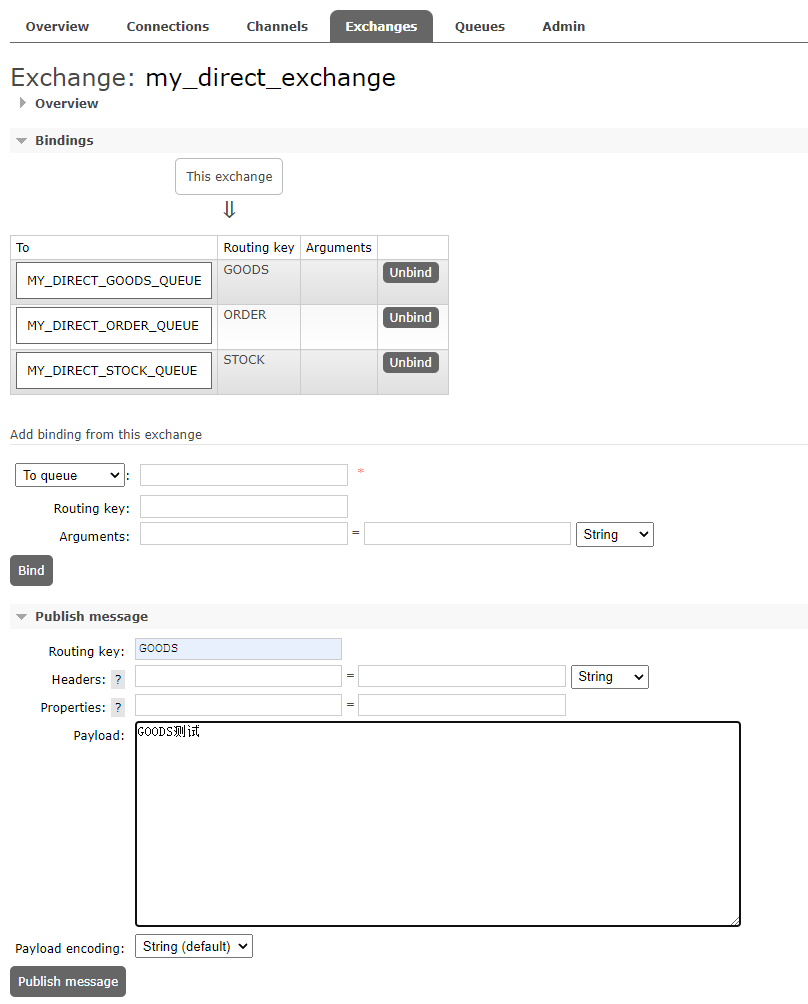Open the MY_DIRECT_ORDER_QUEUE link
This screenshot has width=808, height=1004.
[113, 325]
